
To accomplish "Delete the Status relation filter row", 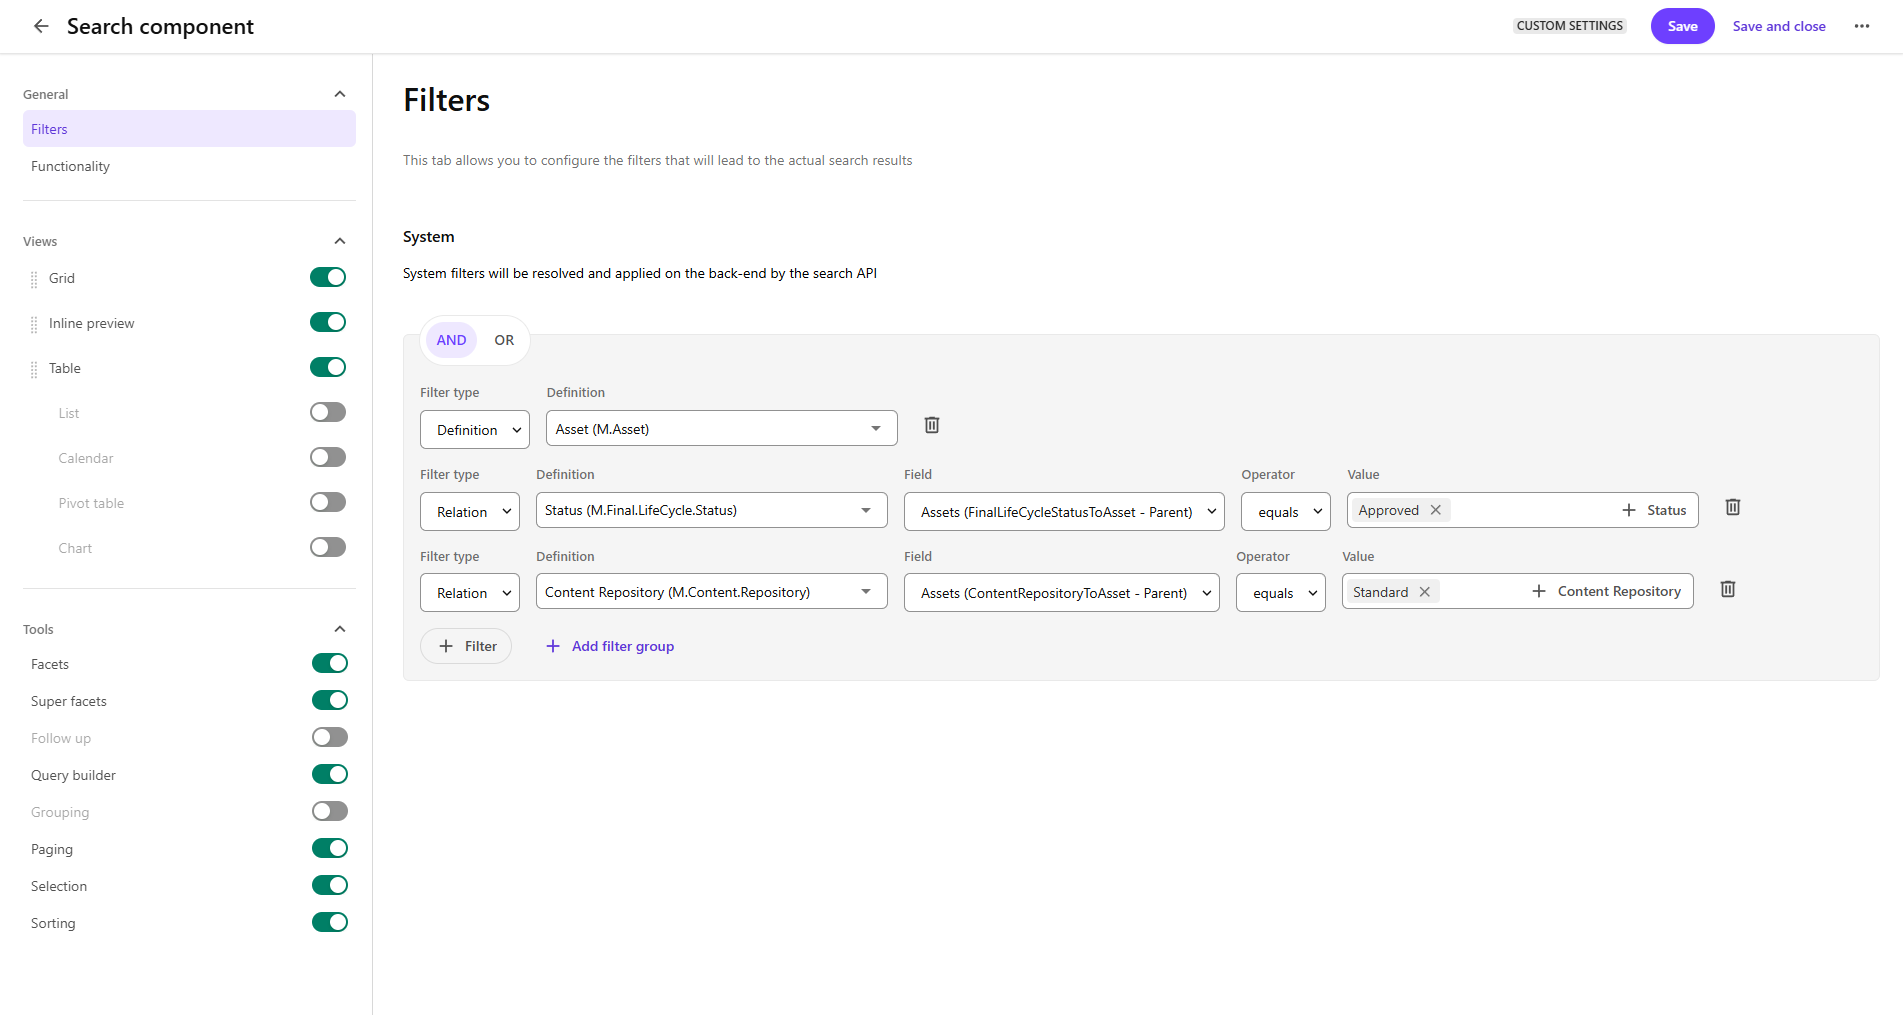I will [1732, 508].
